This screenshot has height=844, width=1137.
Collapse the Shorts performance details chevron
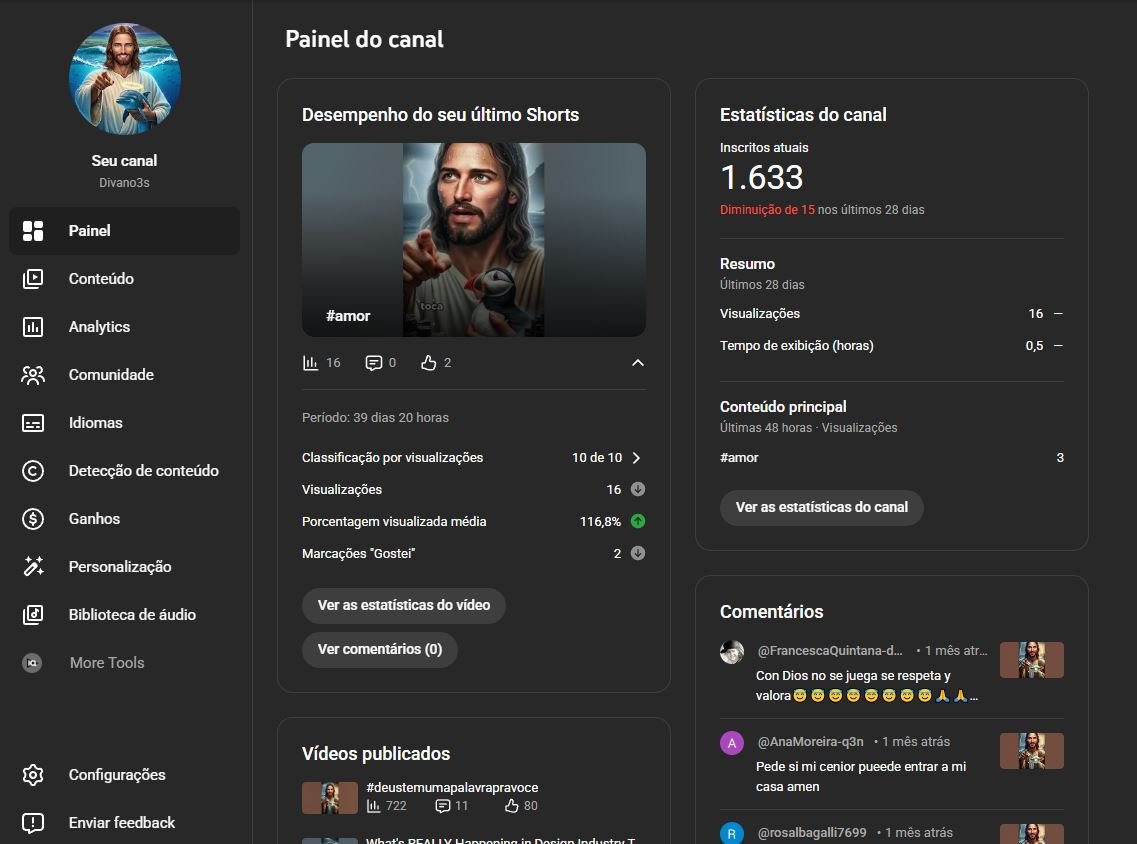[x=638, y=363]
